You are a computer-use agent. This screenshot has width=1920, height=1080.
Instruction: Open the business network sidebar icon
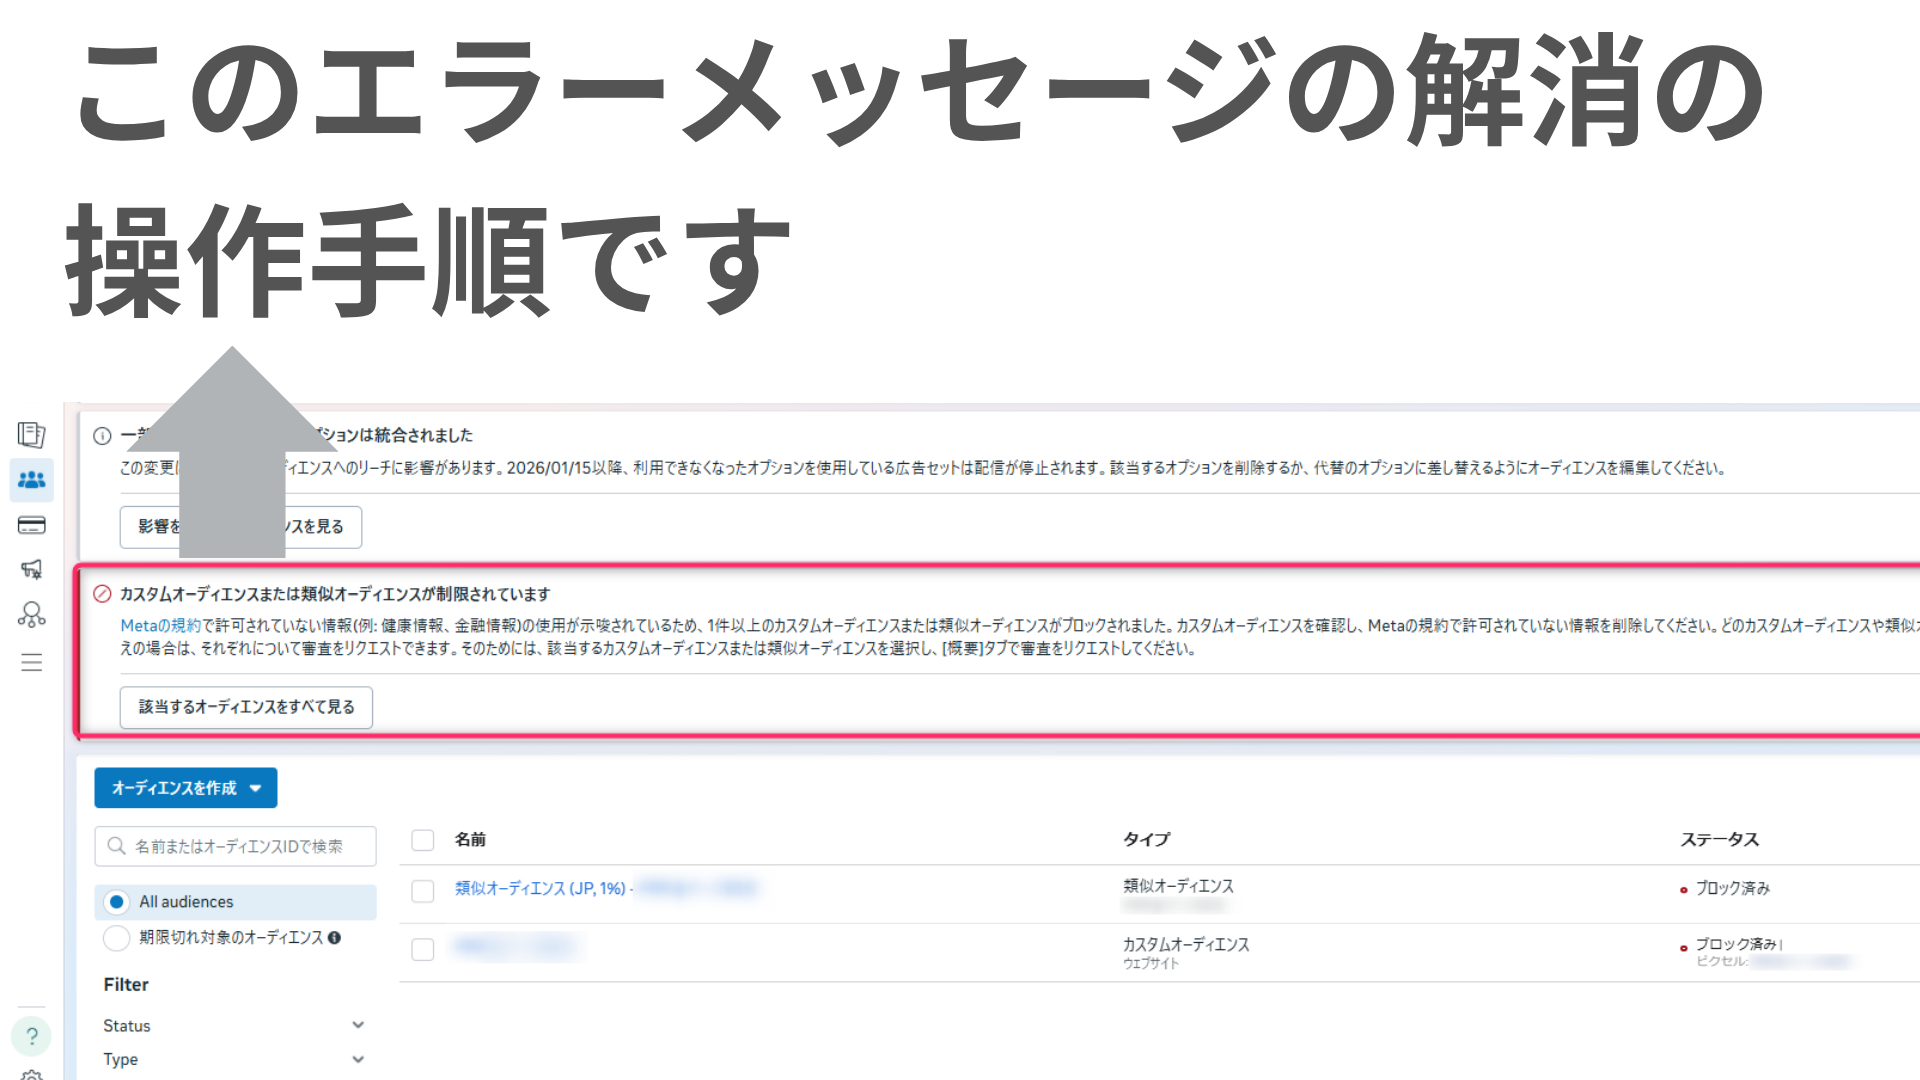[31, 614]
